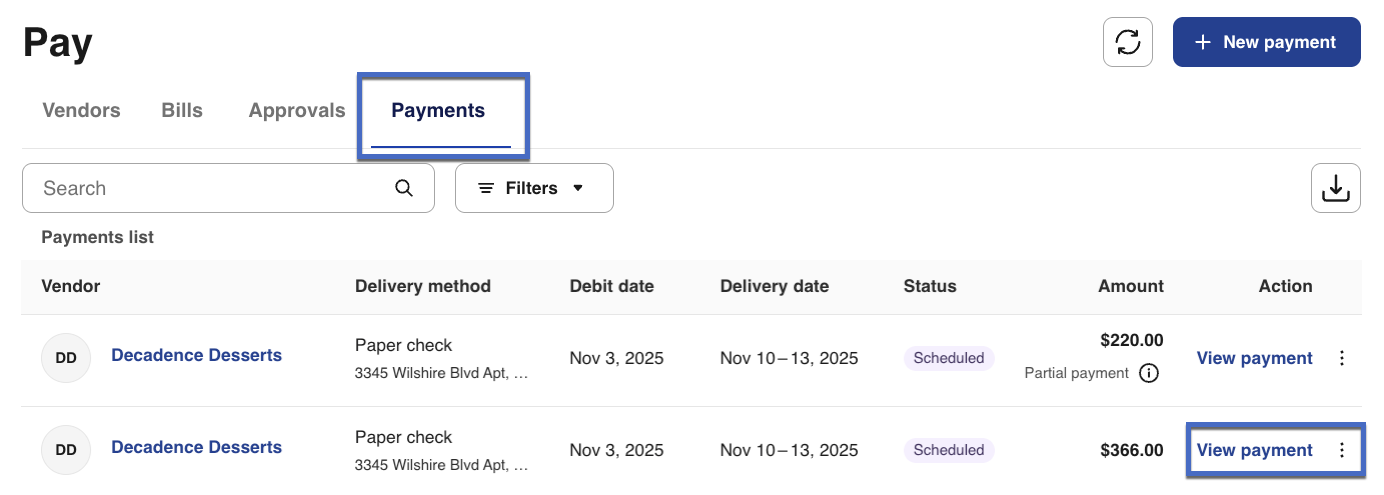Viewport: 1384px width, 495px height.
Task: Go to the Approvals tab
Action: point(297,111)
